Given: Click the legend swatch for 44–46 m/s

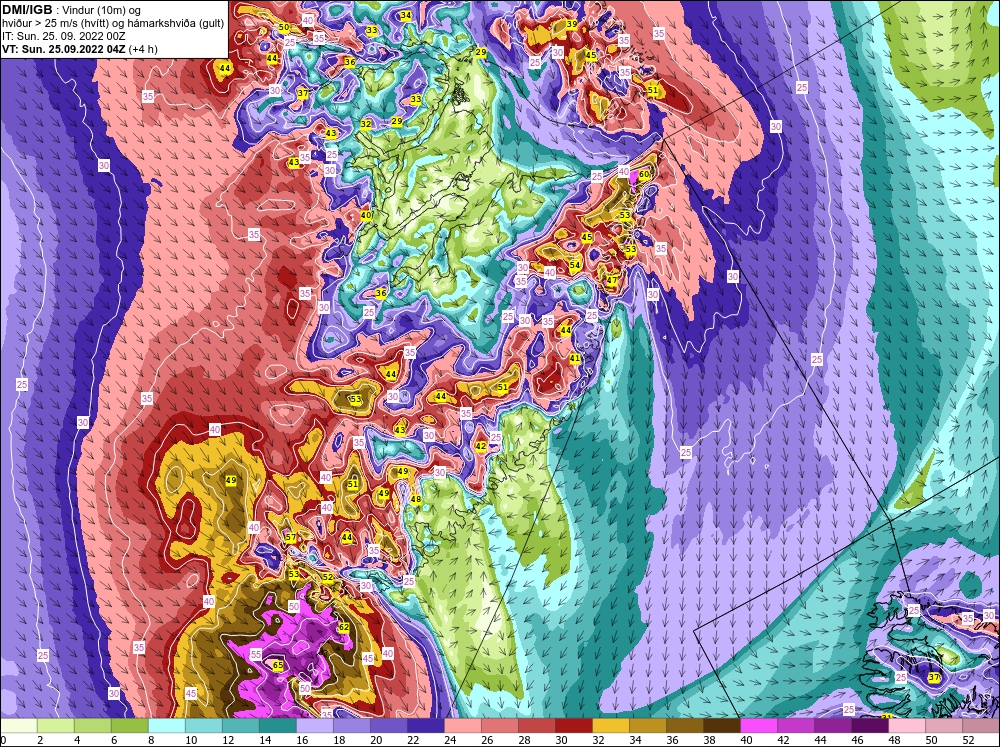Looking at the screenshot, I should click(x=833, y=725).
